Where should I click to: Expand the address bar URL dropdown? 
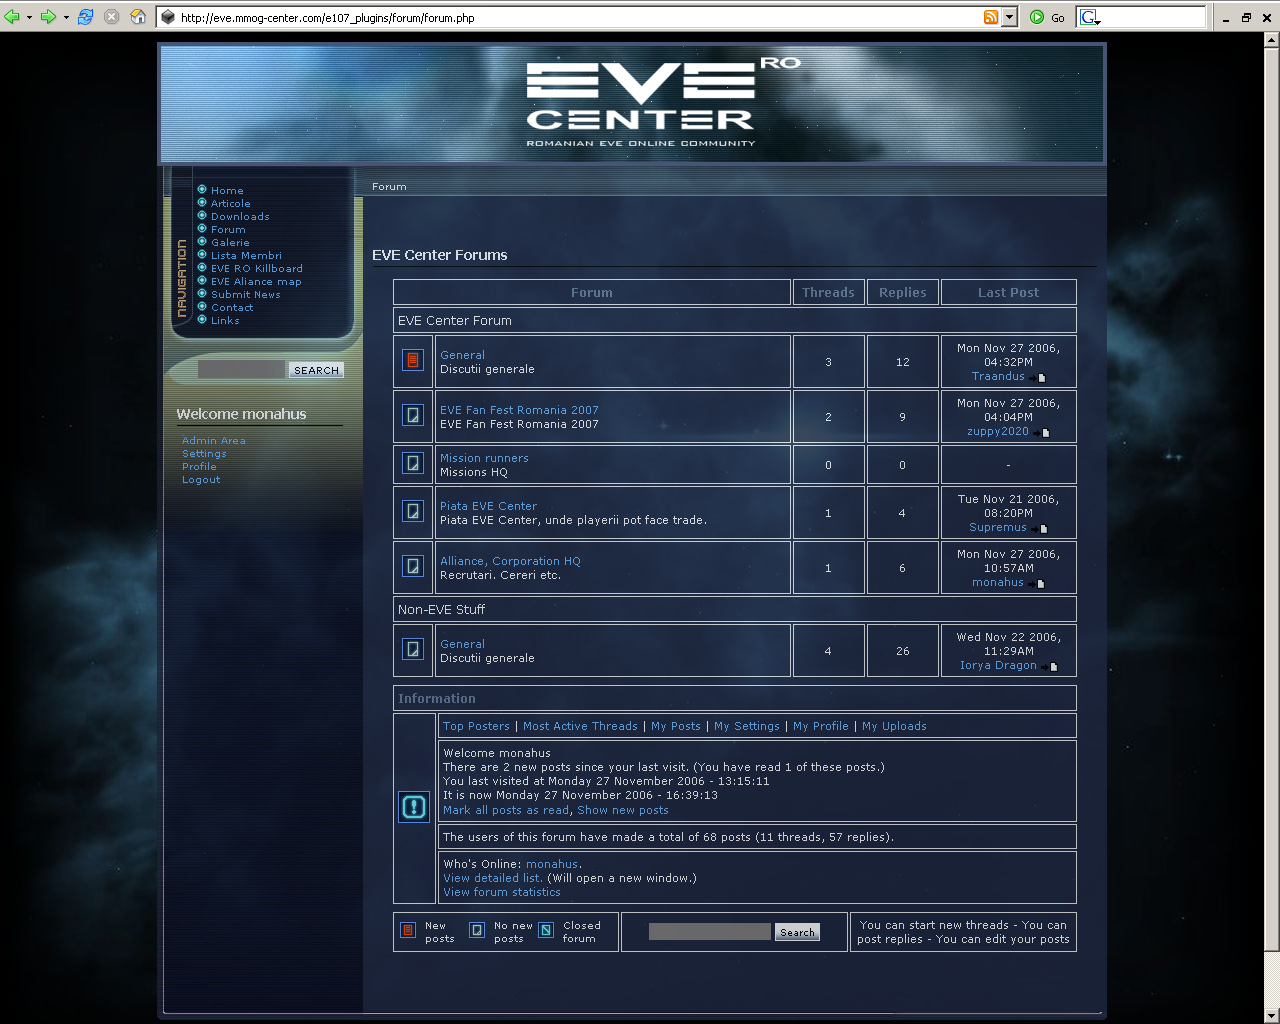pos(1010,17)
